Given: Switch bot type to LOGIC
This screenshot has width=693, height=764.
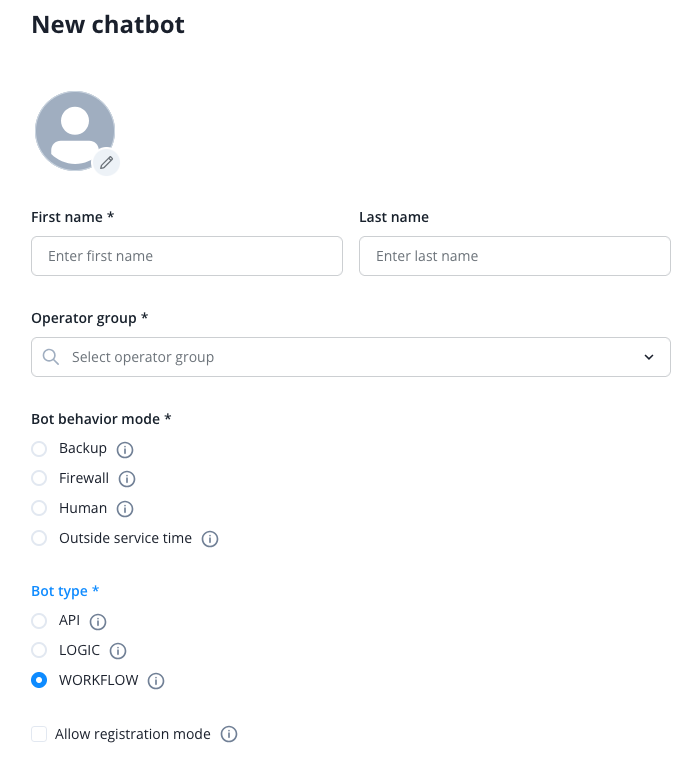Looking at the screenshot, I should 39,650.
